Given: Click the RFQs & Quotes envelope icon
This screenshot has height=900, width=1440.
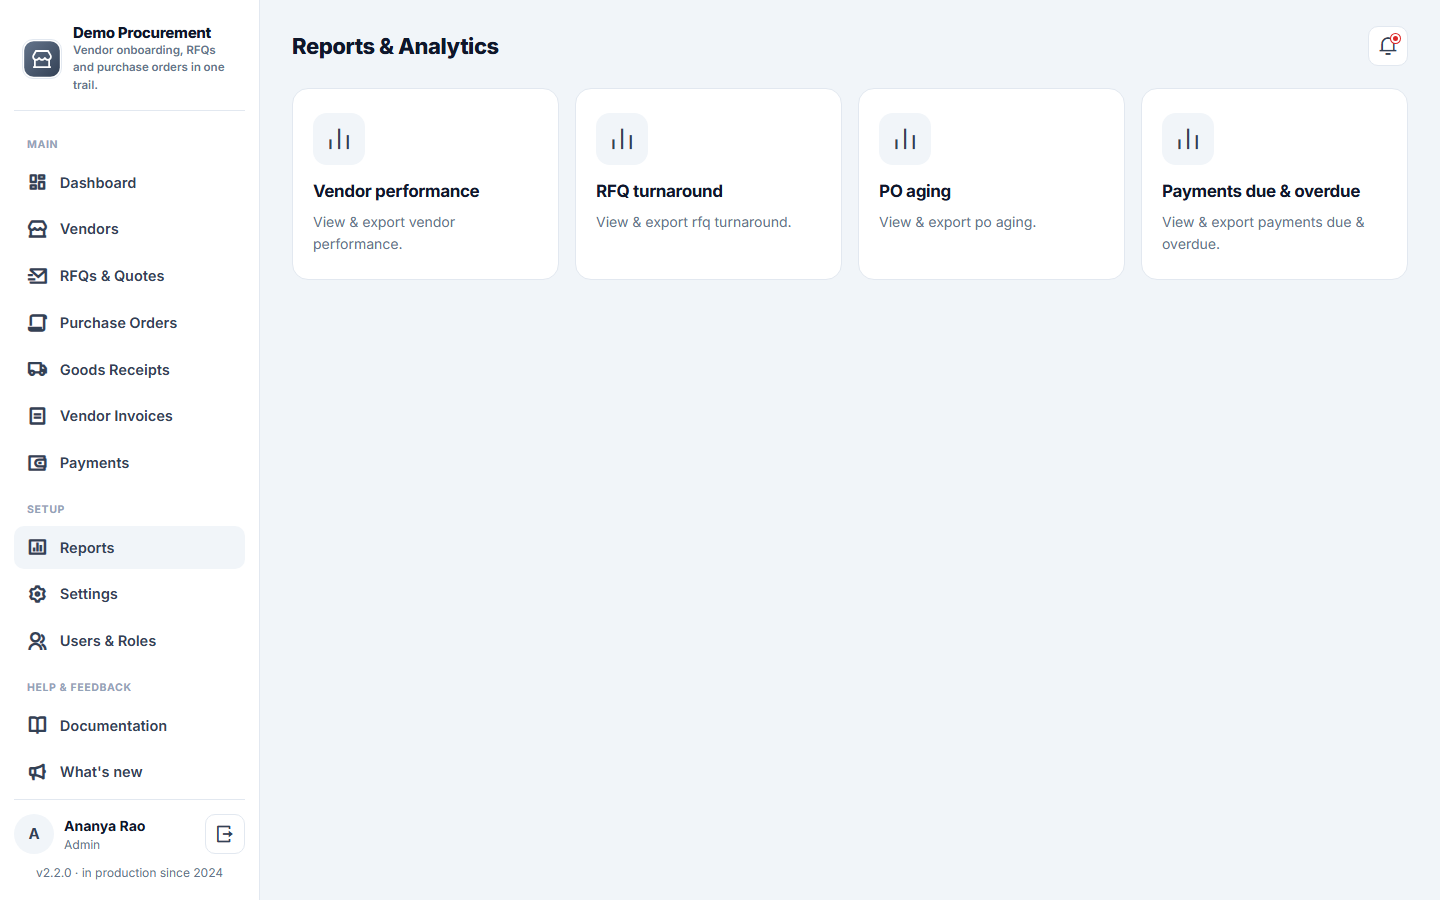Looking at the screenshot, I should [37, 276].
